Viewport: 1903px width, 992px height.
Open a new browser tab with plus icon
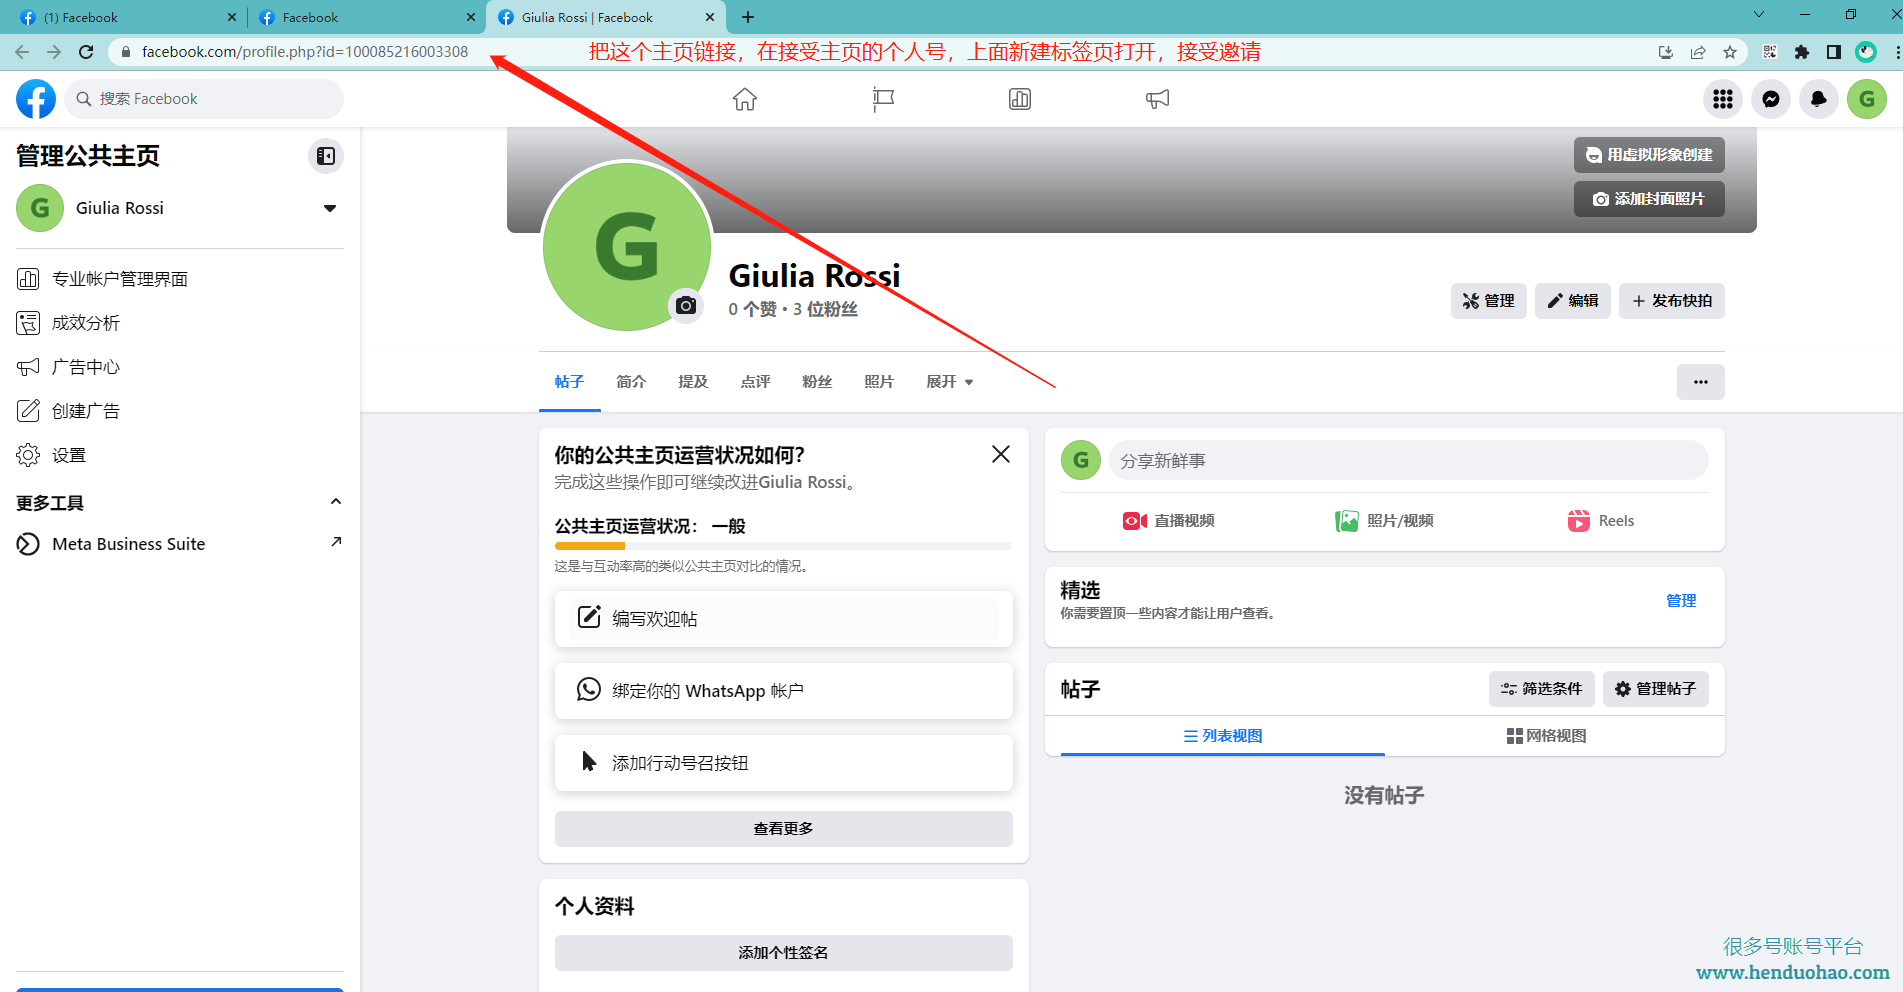[x=748, y=17]
